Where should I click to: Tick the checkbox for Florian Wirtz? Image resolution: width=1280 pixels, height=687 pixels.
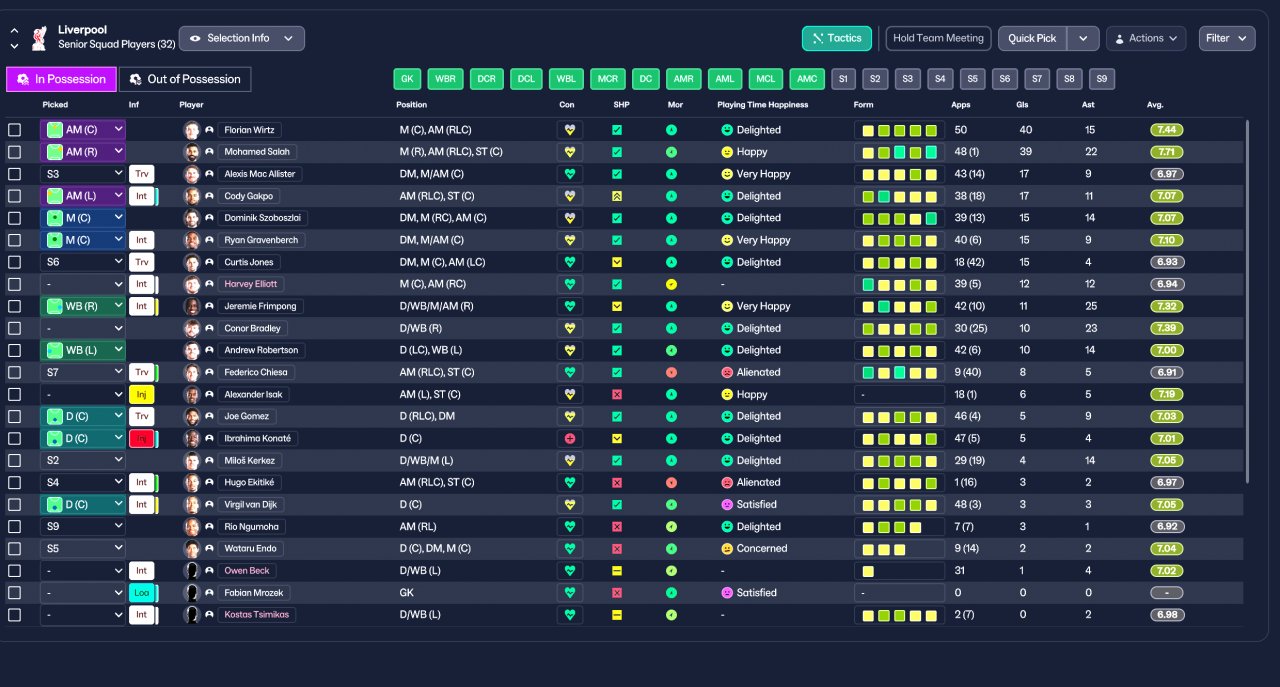pyautogui.click(x=14, y=130)
